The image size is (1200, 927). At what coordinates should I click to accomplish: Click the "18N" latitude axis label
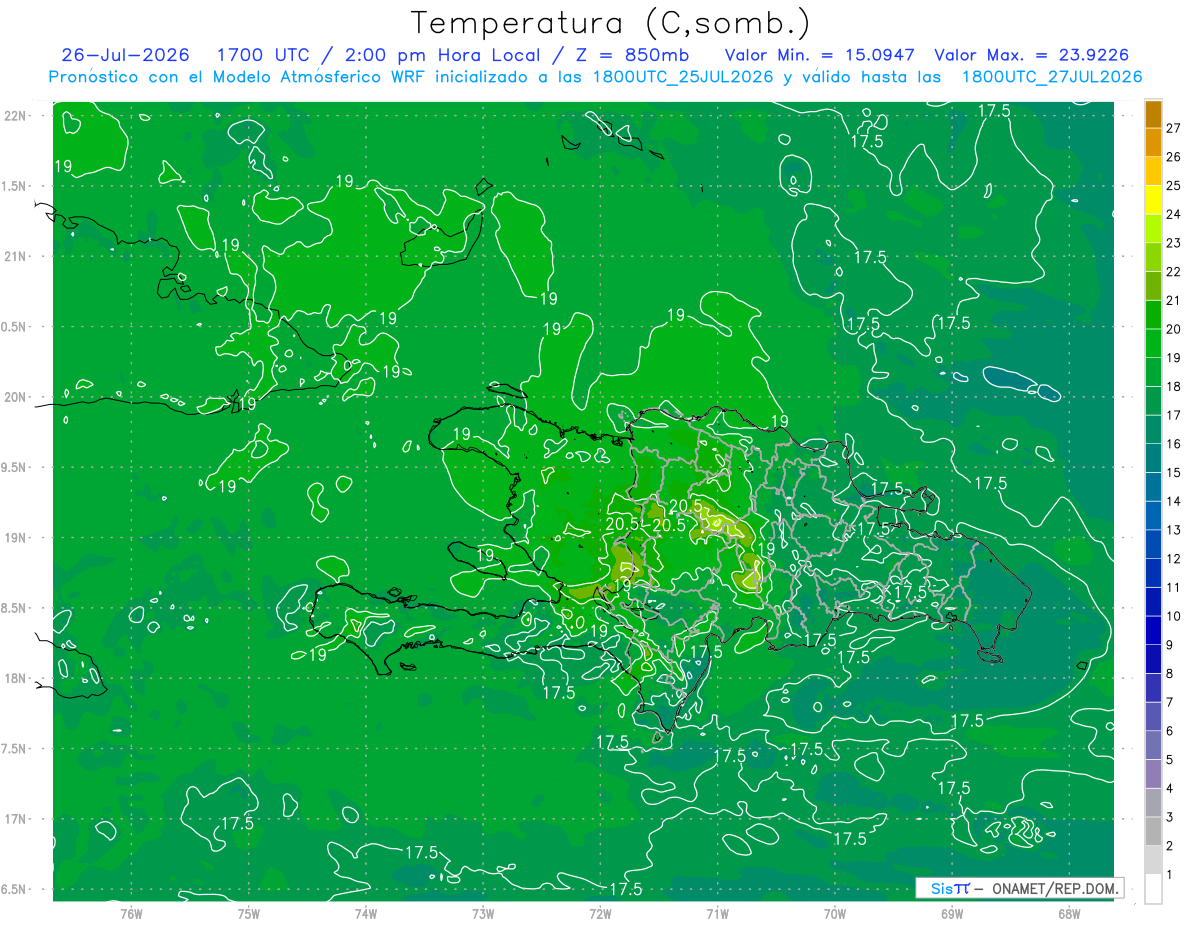tap(17, 678)
